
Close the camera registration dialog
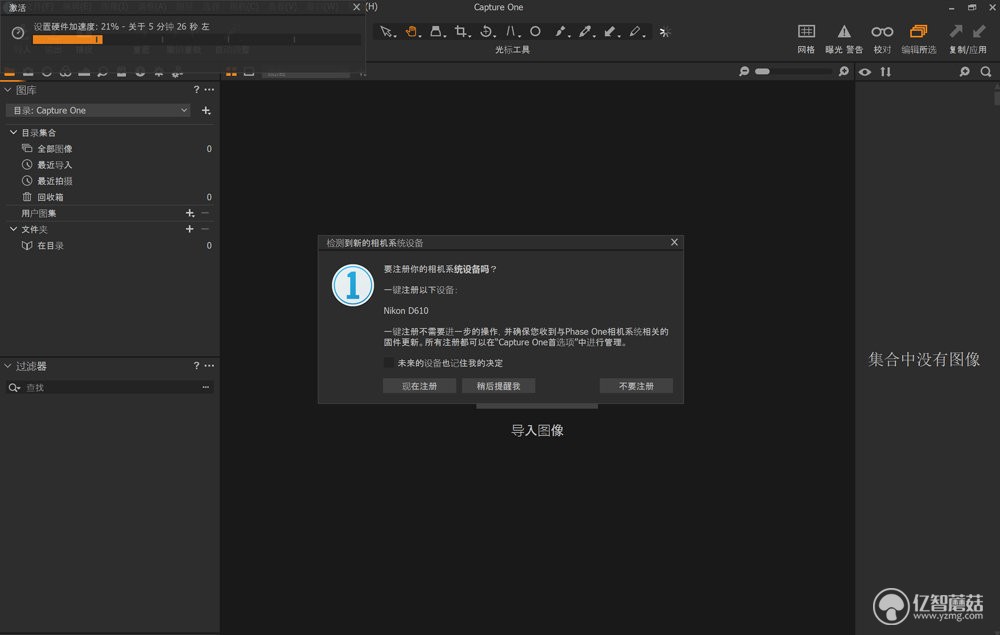pos(674,242)
